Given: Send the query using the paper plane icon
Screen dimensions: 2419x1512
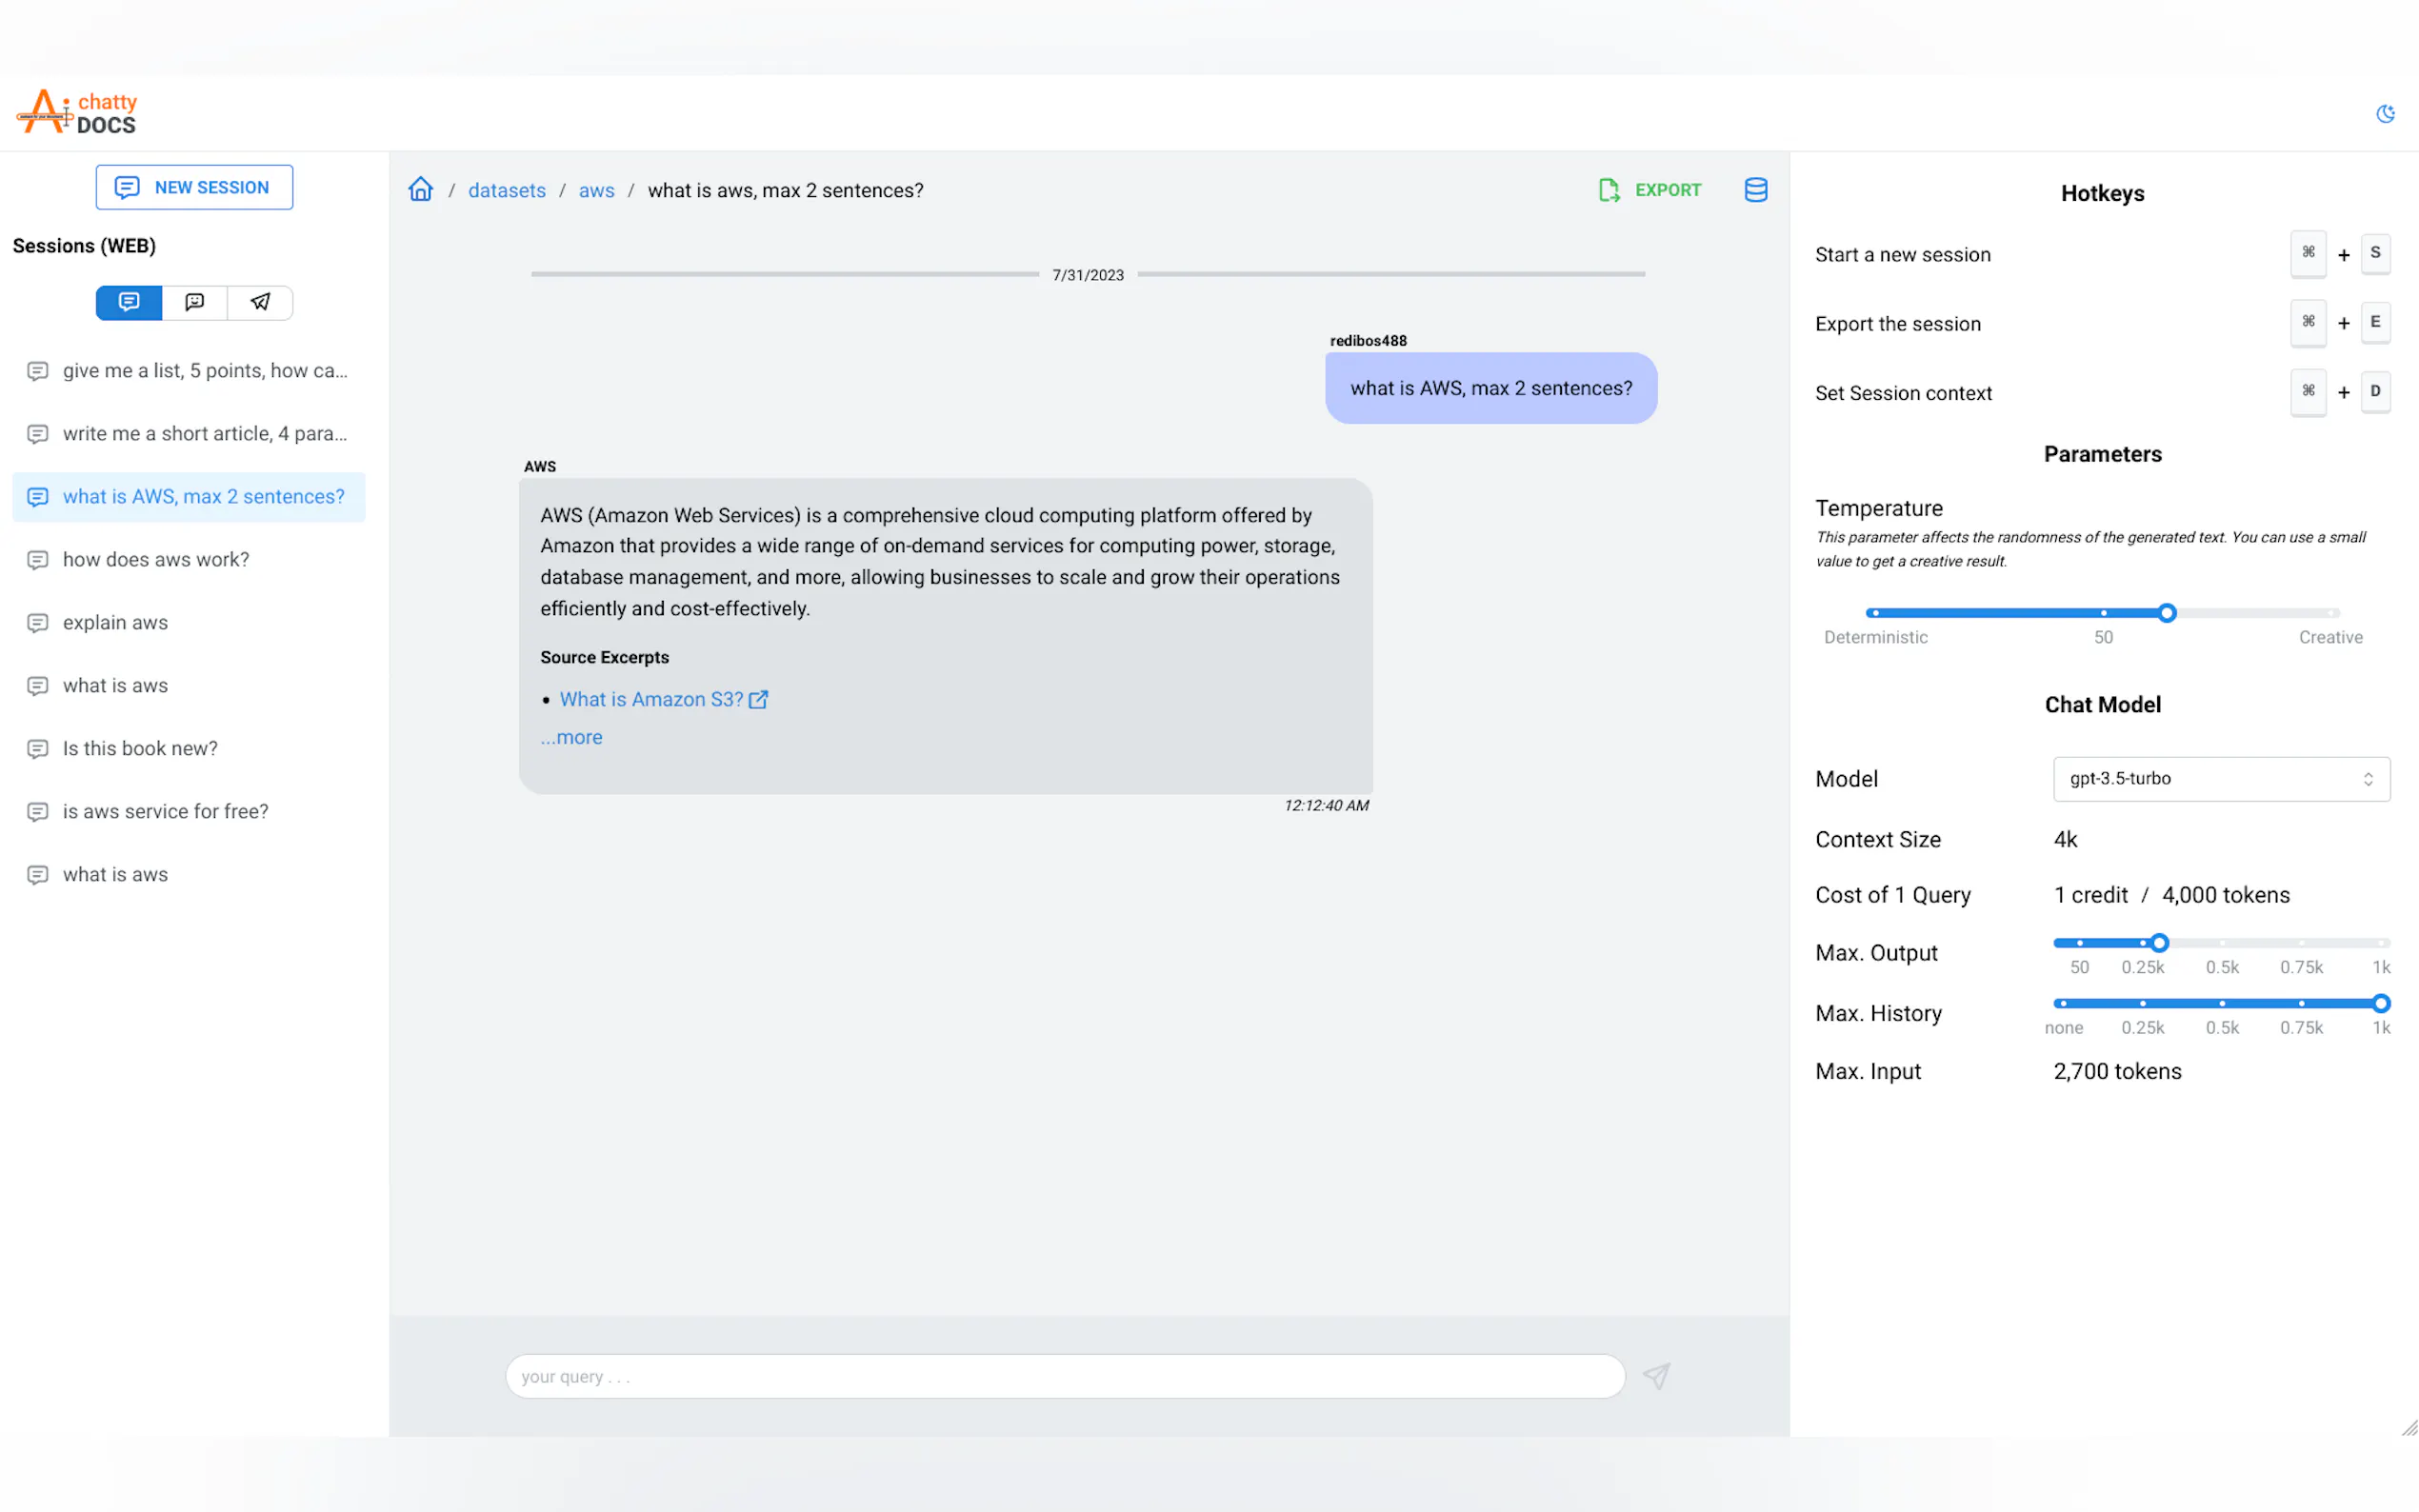Looking at the screenshot, I should (x=1657, y=1375).
